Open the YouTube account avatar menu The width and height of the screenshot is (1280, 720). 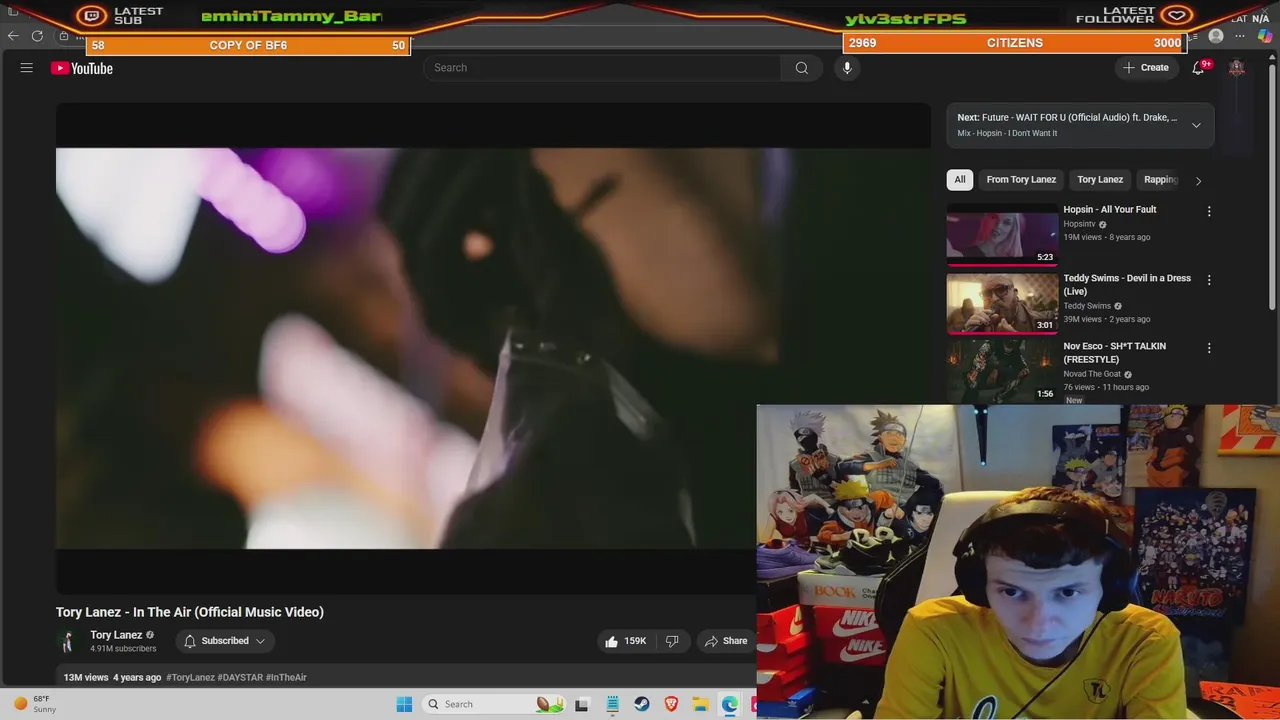[x=1237, y=68]
